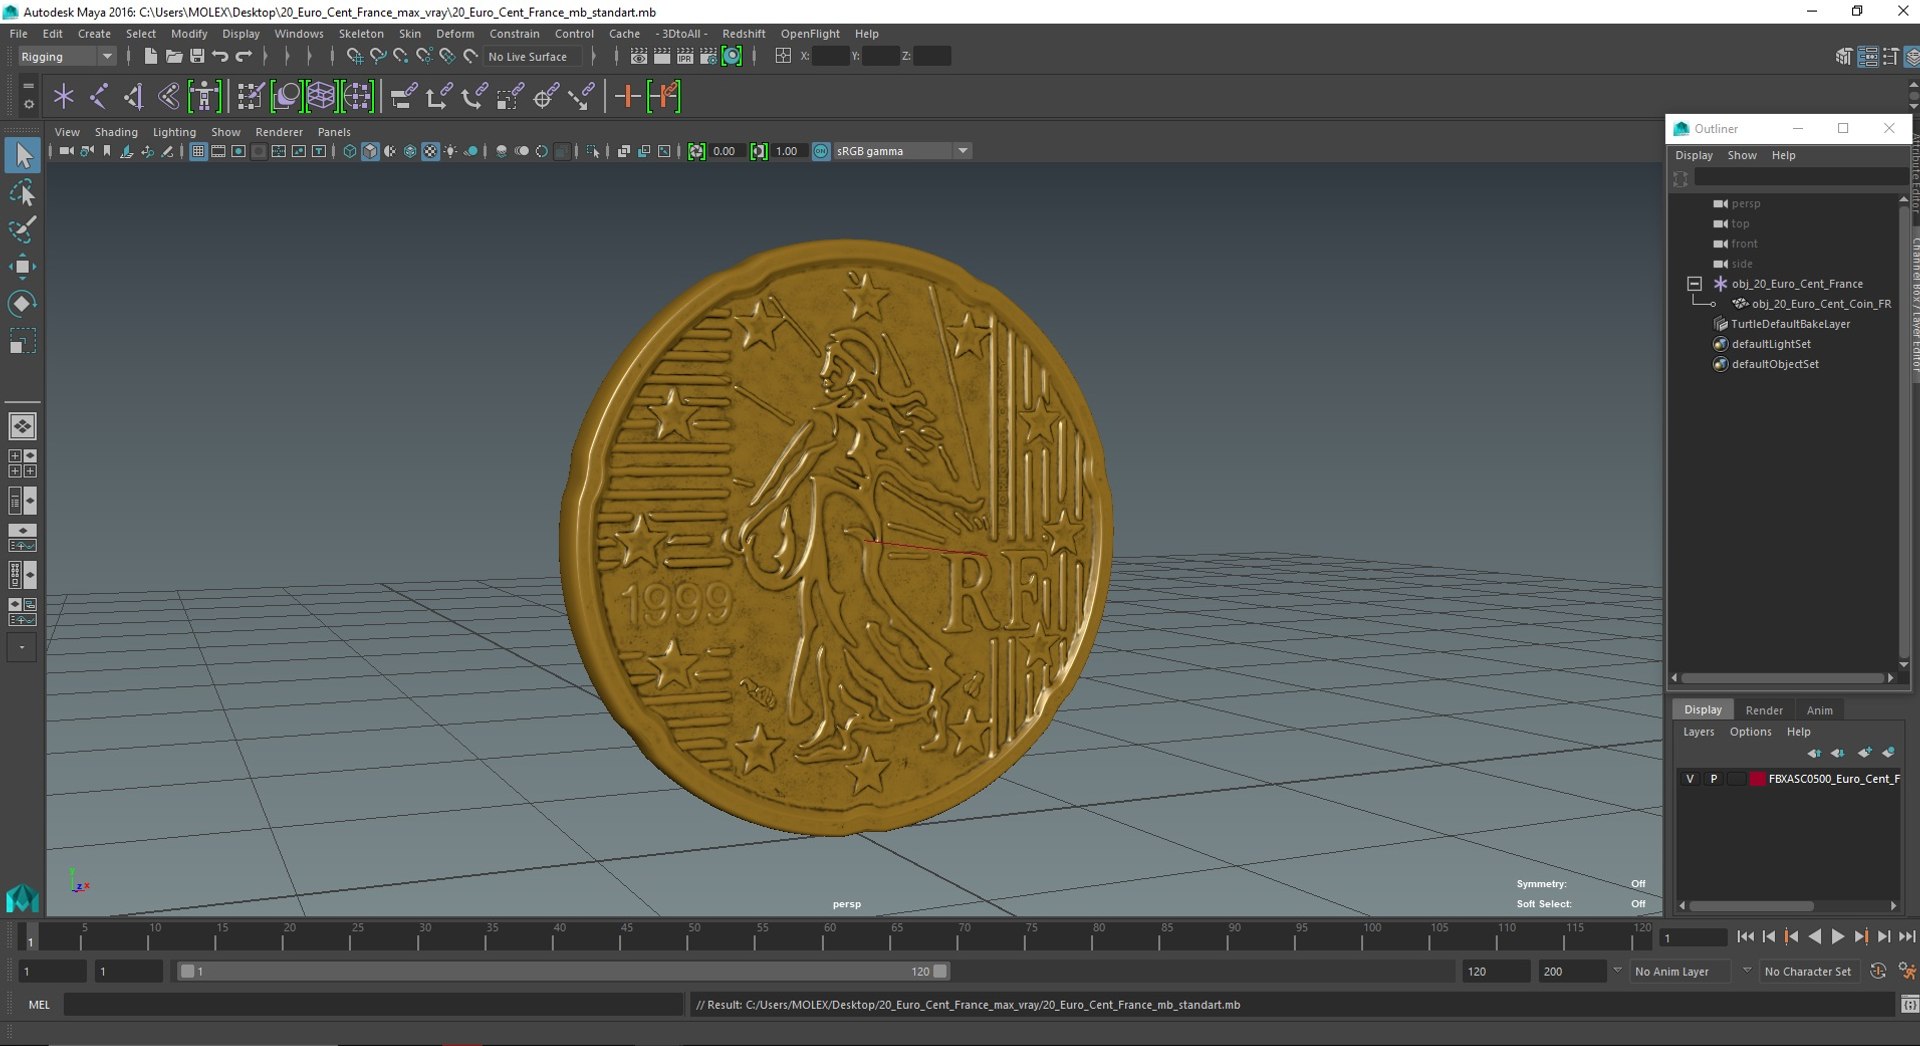
Task: Select TurtleDefaultBakeLayer in Outliner
Action: point(1790,324)
